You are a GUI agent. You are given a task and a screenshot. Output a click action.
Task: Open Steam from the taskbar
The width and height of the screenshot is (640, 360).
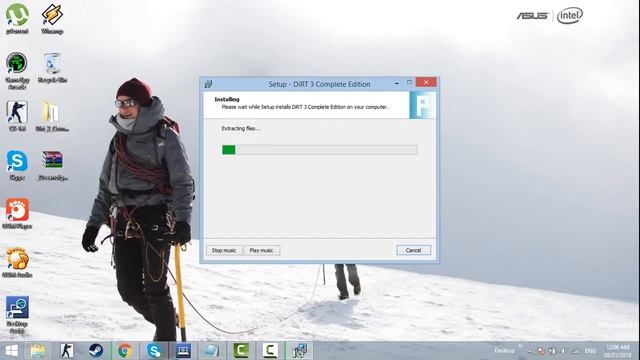click(96, 351)
